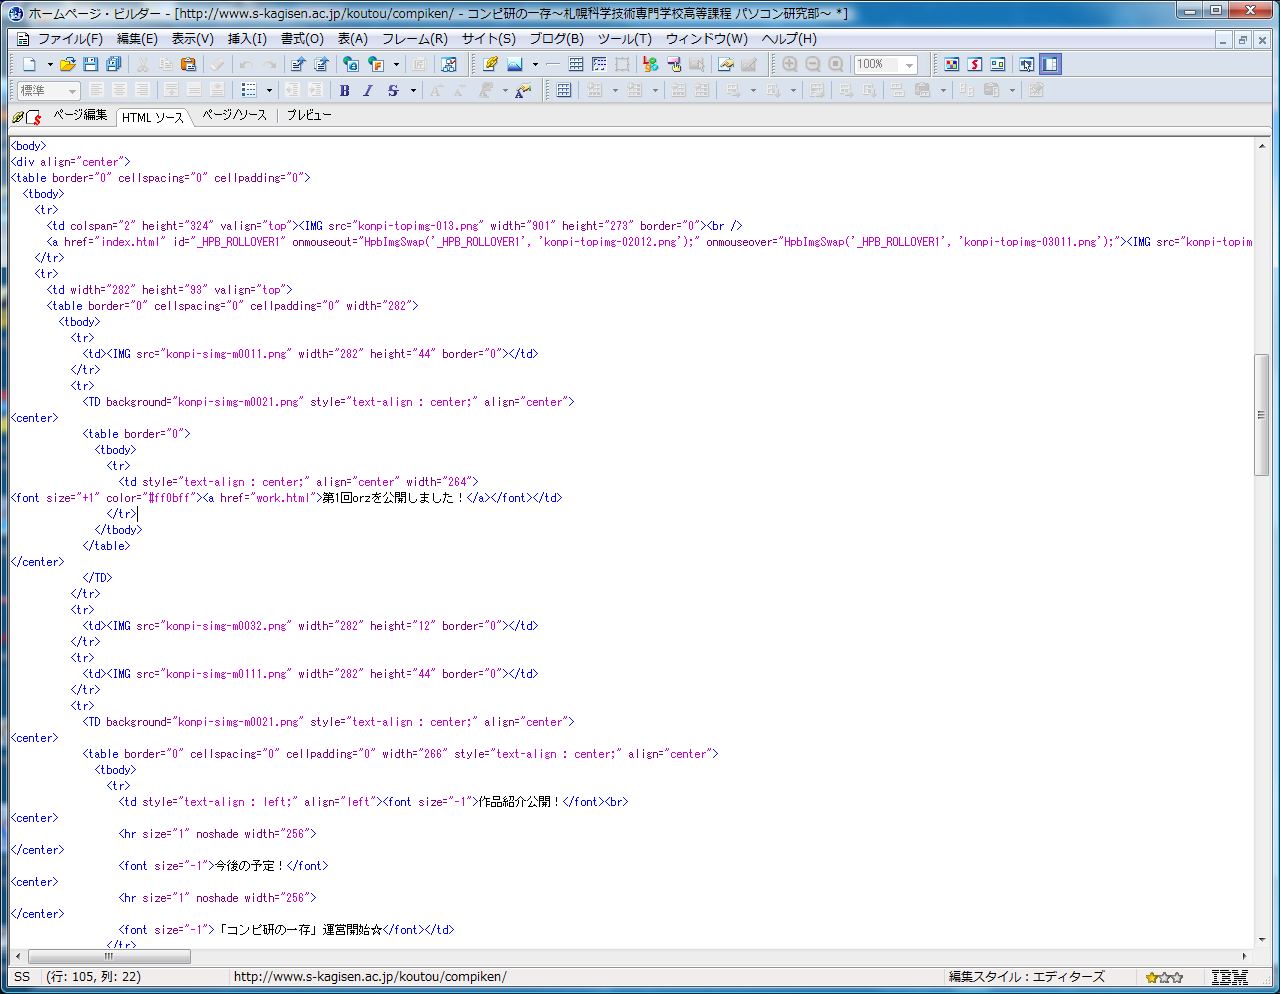The image size is (1280, 994).
Task: Switch to the ページ/ソース tab
Action: pyautogui.click(x=235, y=115)
